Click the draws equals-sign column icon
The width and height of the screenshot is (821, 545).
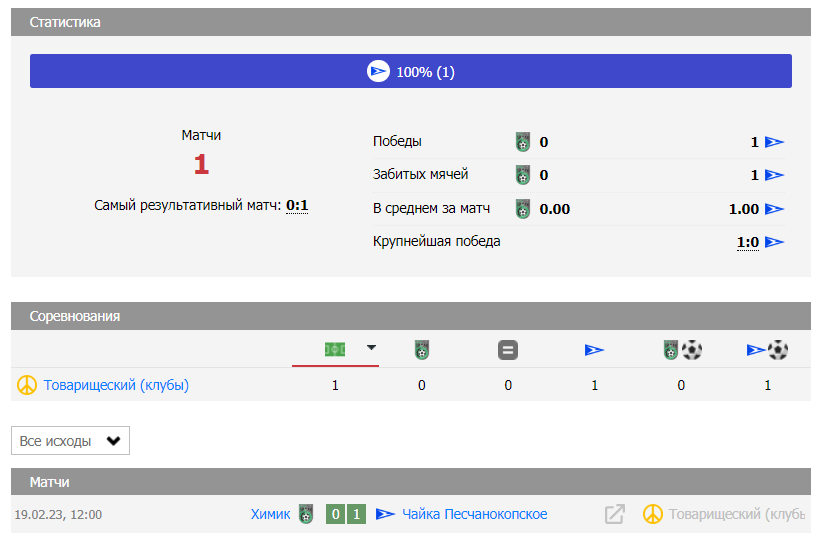point(508,350)
